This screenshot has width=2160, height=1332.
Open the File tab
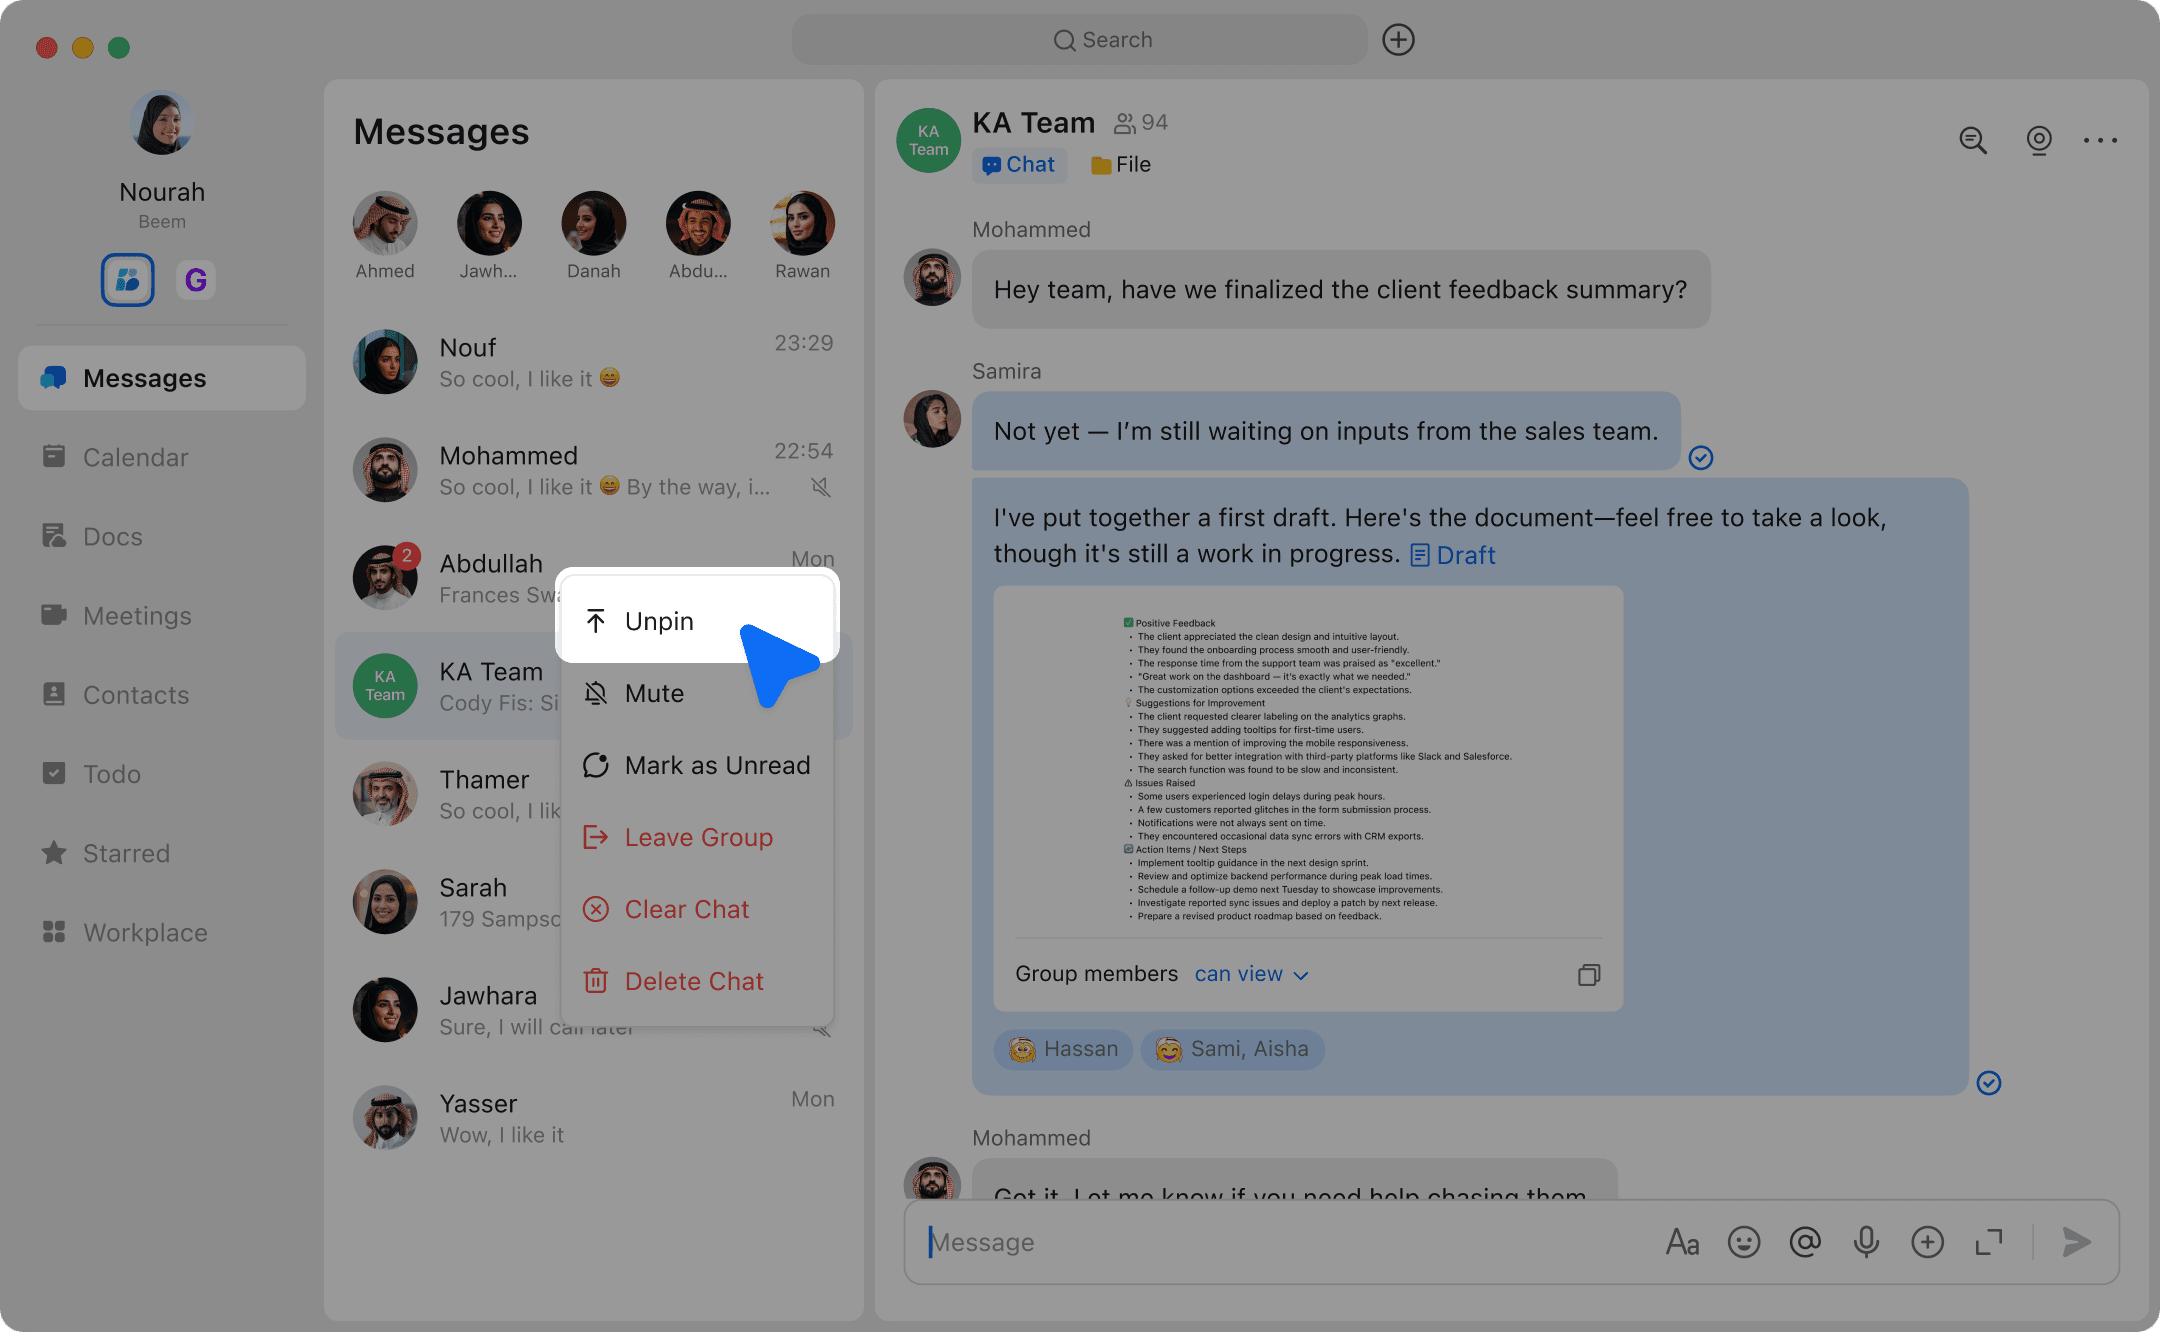click(1121, 165)
